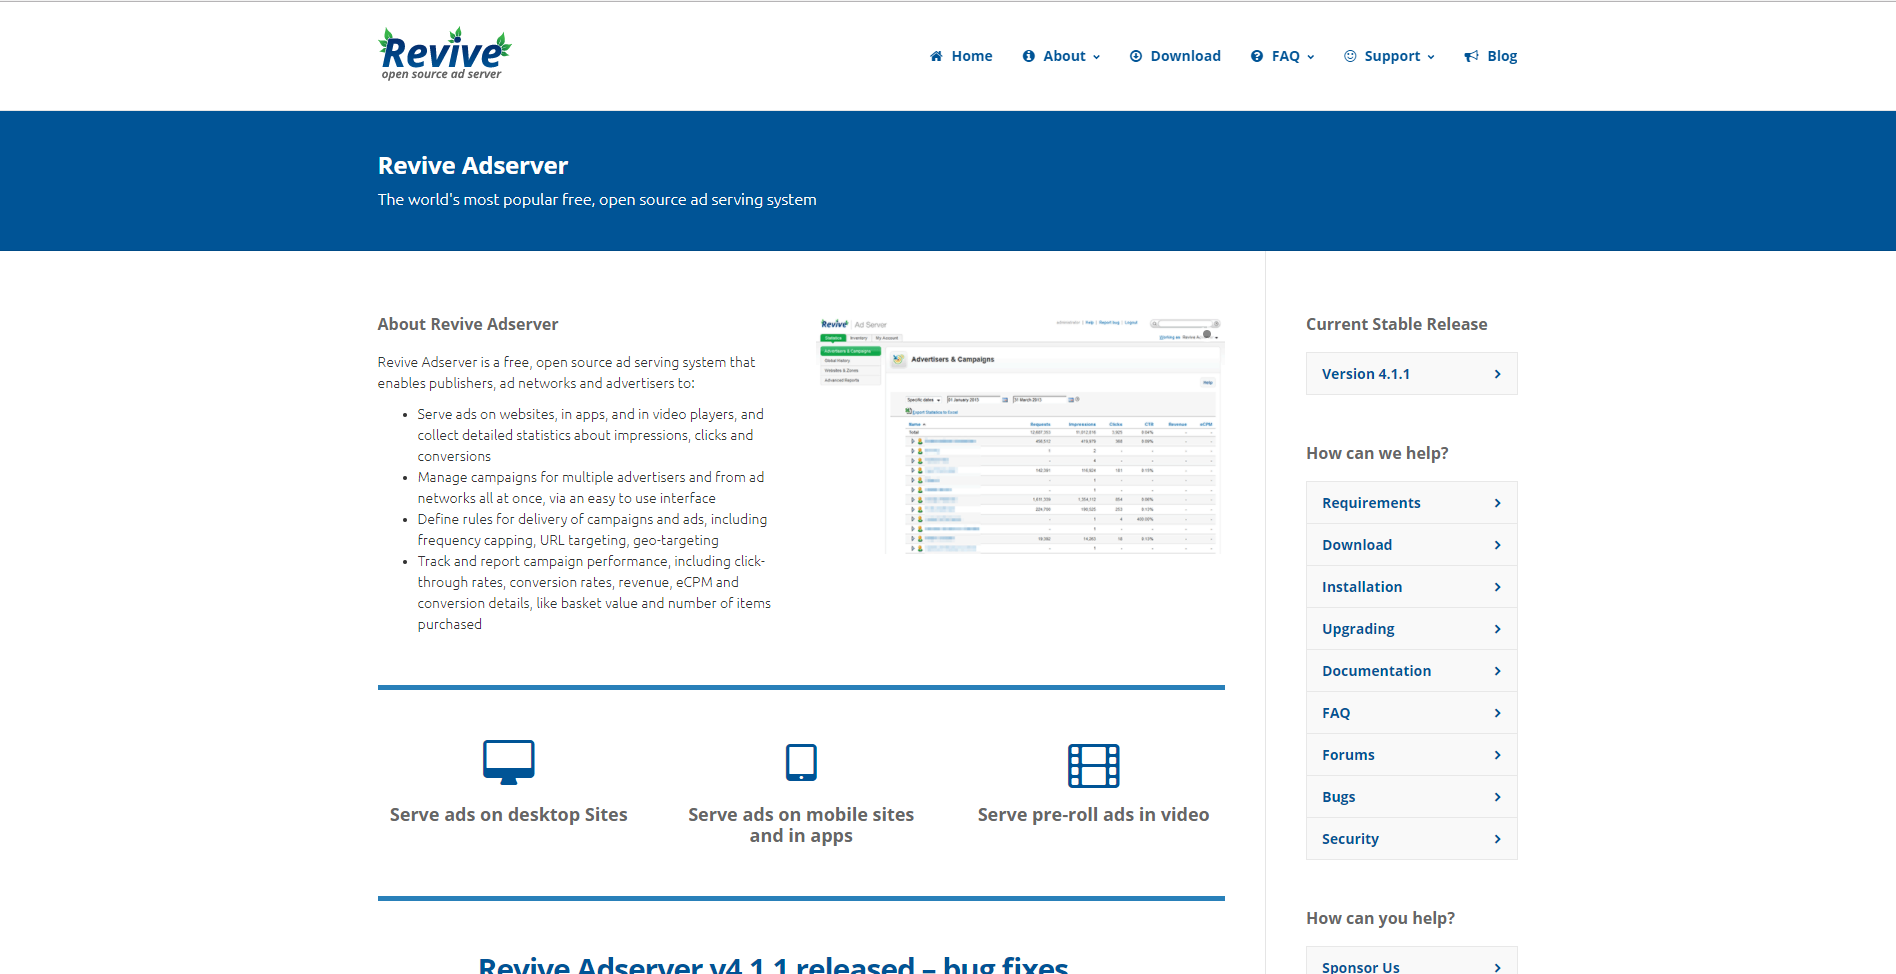This screenshot has width=1896, height=974.
Task: Click Serve pre-roll ads in video heading
Action: pos(1093,815)
